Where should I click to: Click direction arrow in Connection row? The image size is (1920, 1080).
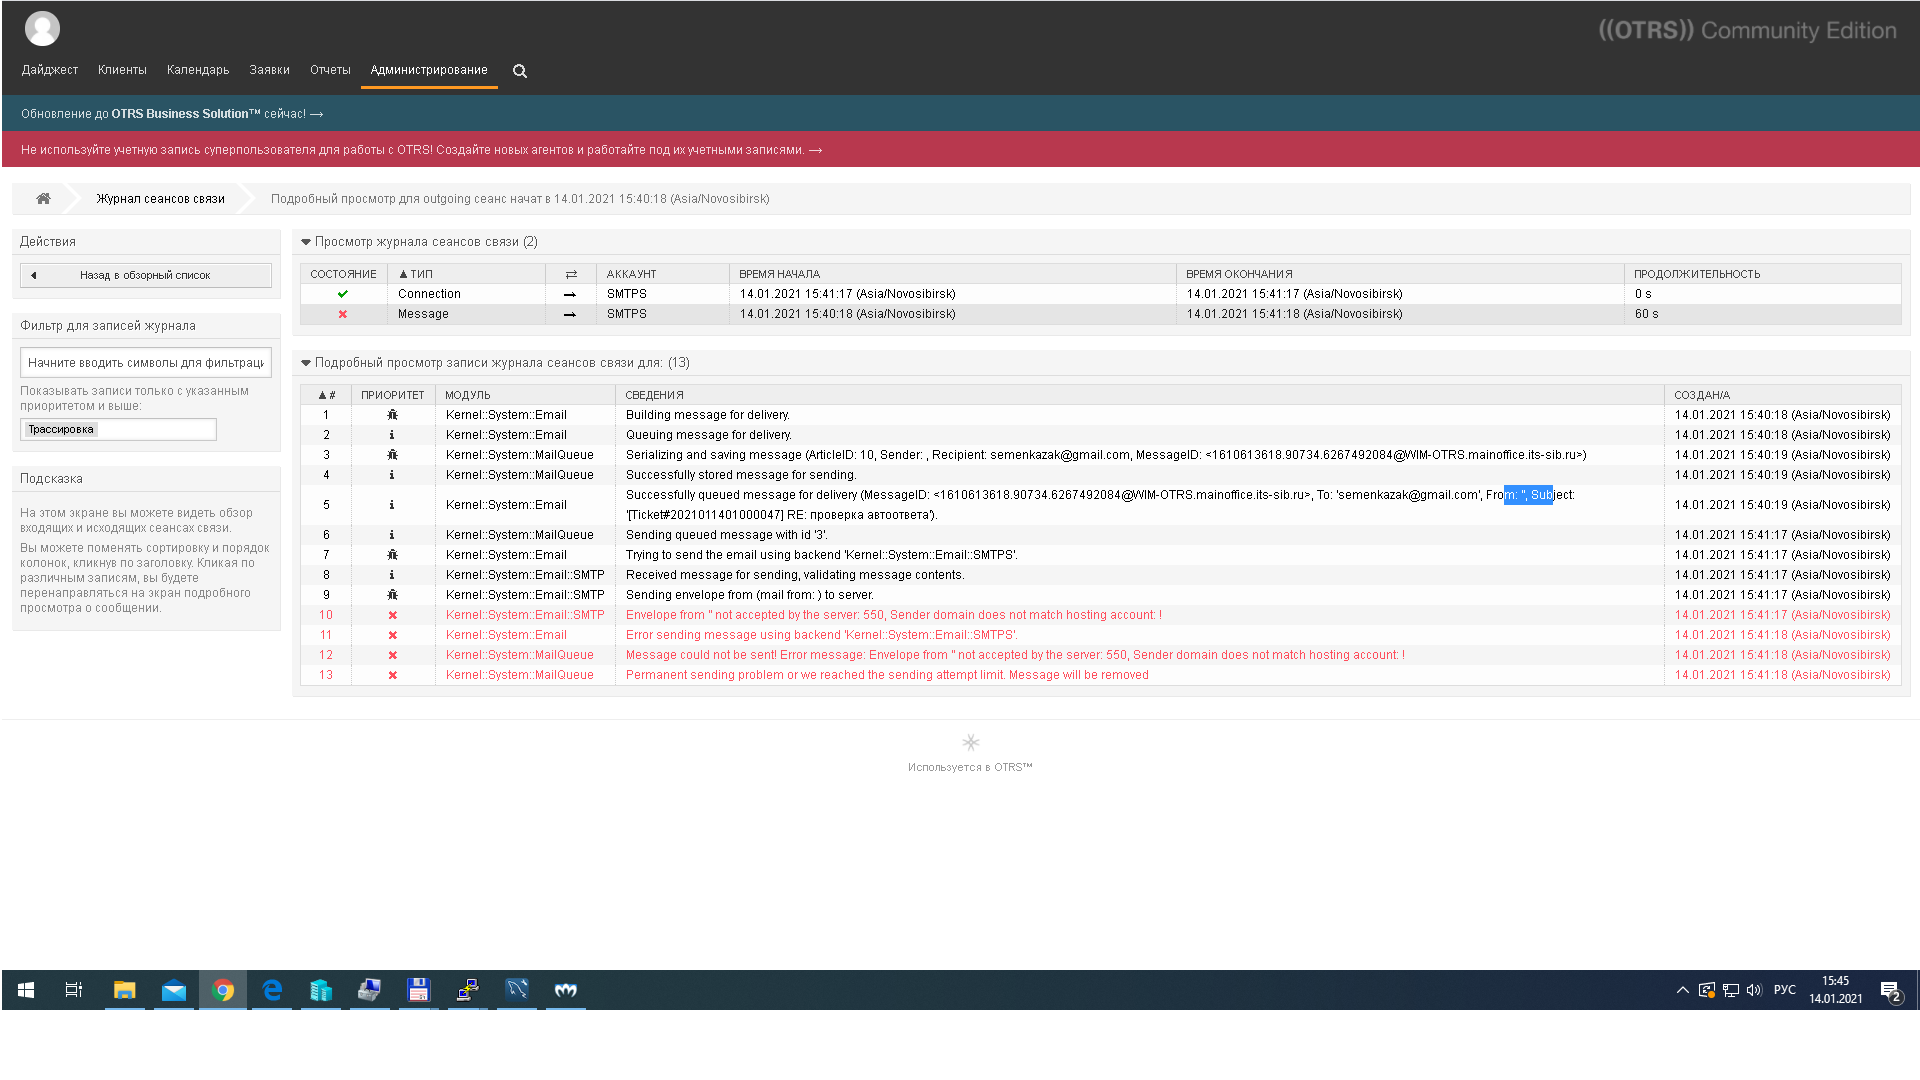pos(570,294)
